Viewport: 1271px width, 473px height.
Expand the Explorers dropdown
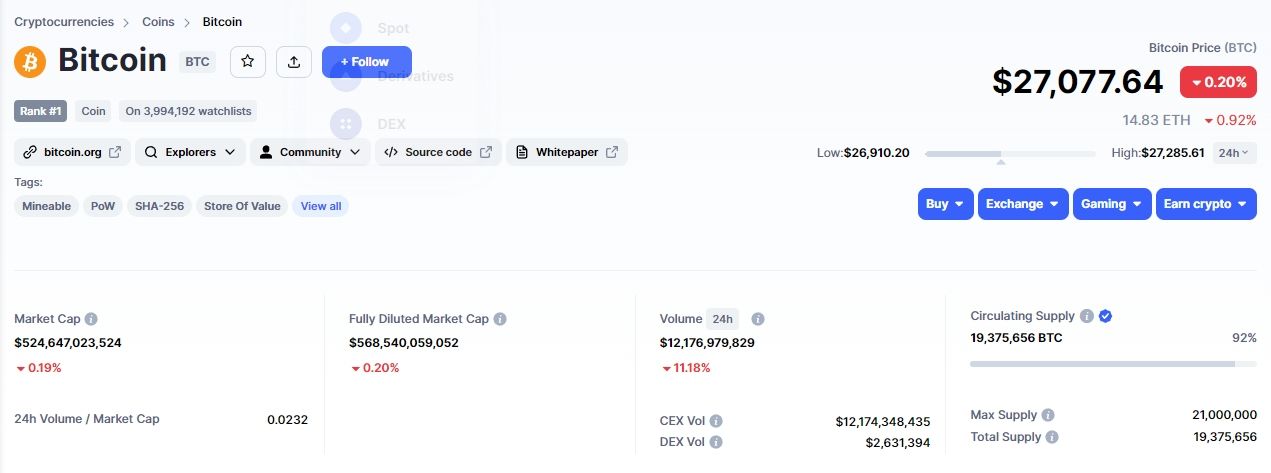pyautogui.click(x=190, y=152)
